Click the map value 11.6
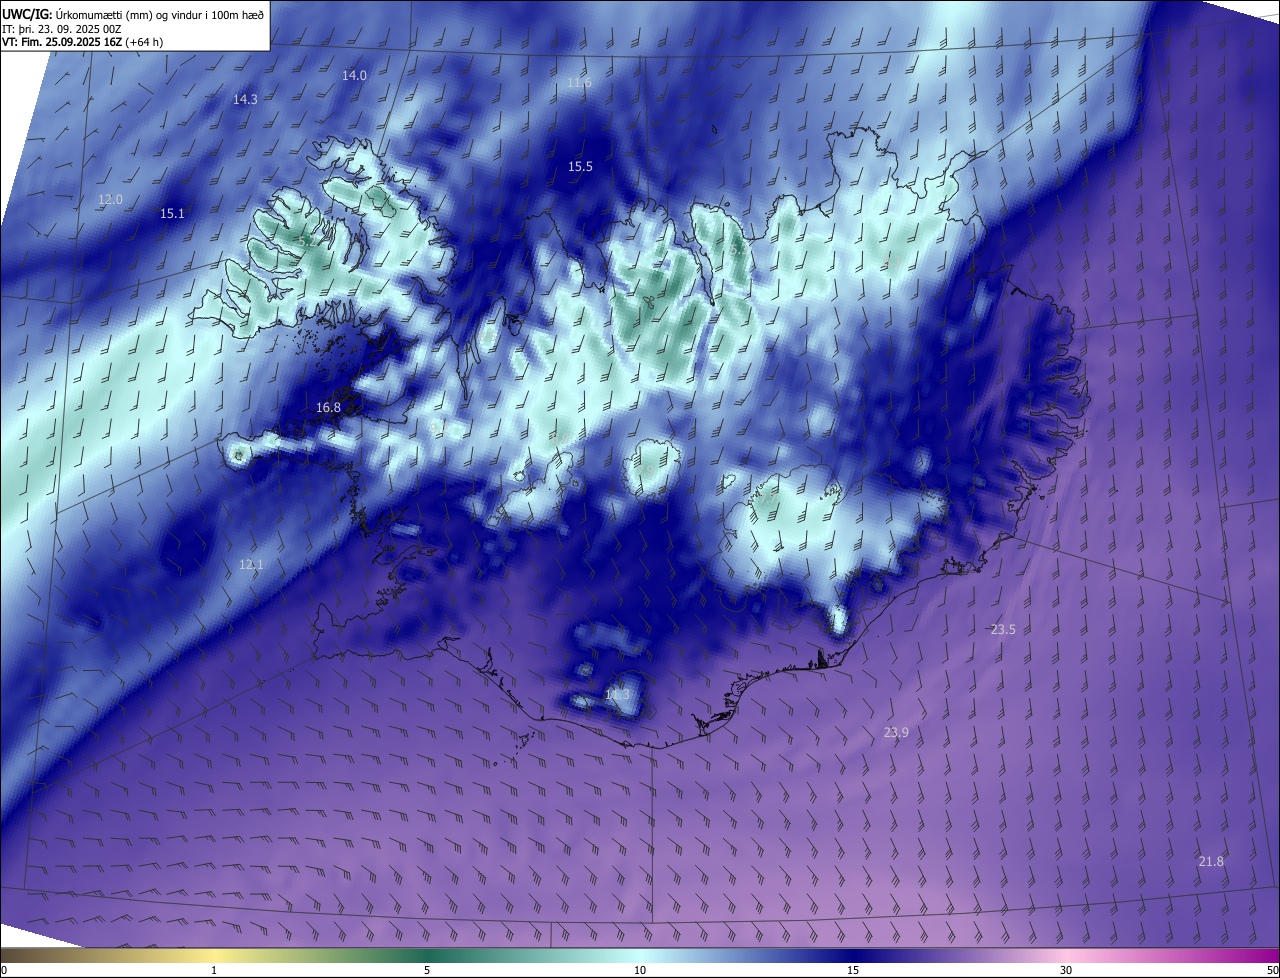Viewport: 1280px width, 978px height. coord(579,83)
